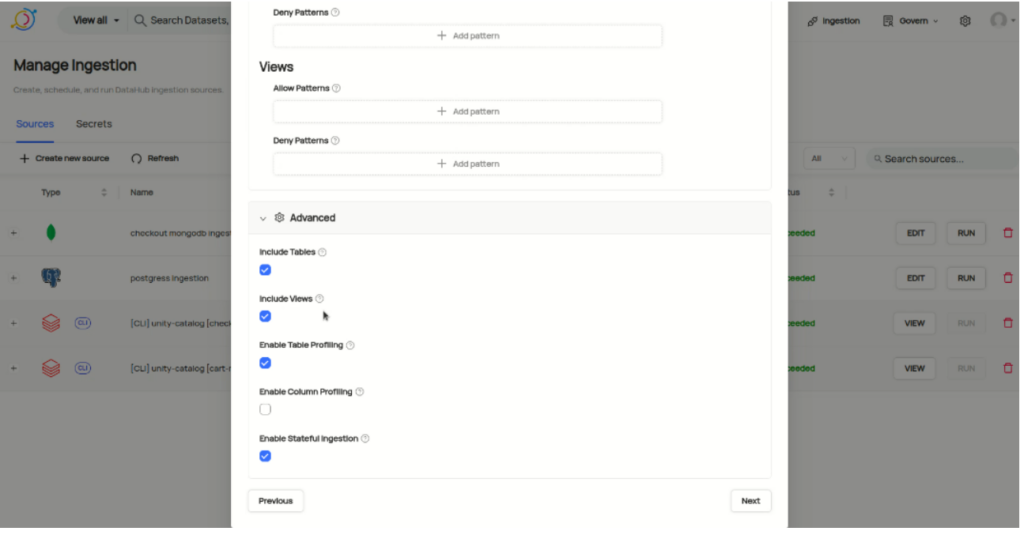Click the help icon next to Views Allow Patterns

click(x=336, y=88)
